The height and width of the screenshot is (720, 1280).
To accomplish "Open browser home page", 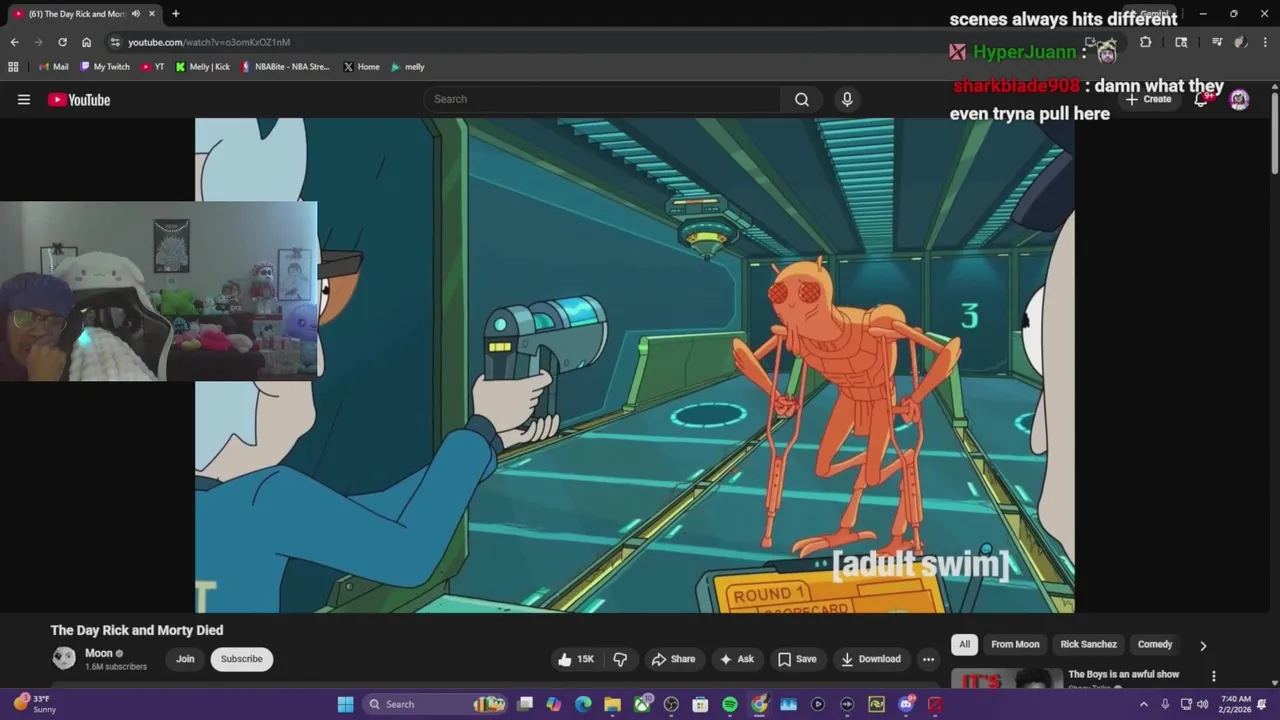I will point(86,42).
